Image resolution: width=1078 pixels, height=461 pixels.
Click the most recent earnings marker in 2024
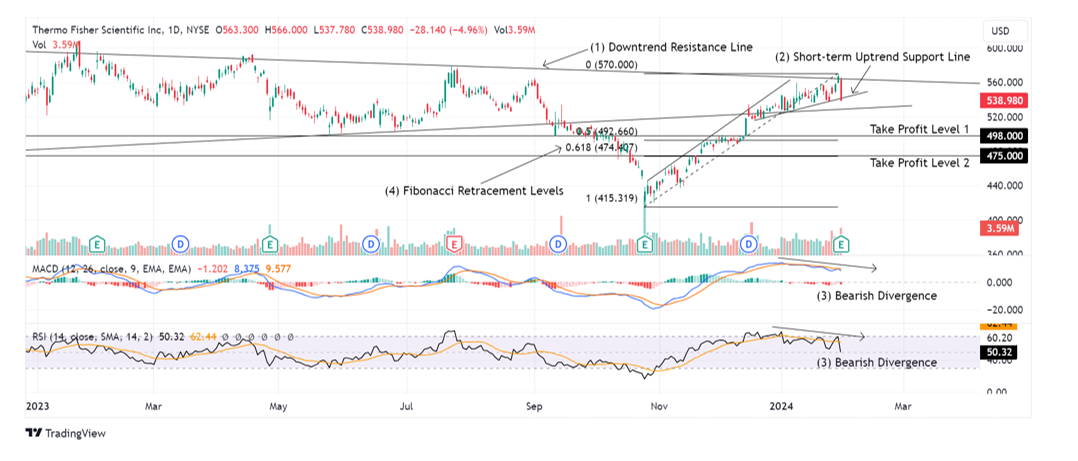point(841,244)
